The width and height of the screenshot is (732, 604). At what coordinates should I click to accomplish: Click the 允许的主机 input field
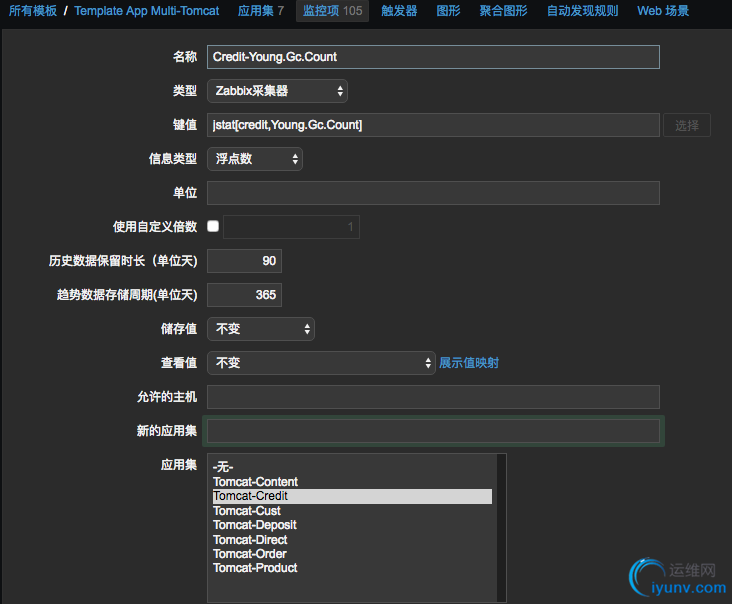tap(433, 397)
